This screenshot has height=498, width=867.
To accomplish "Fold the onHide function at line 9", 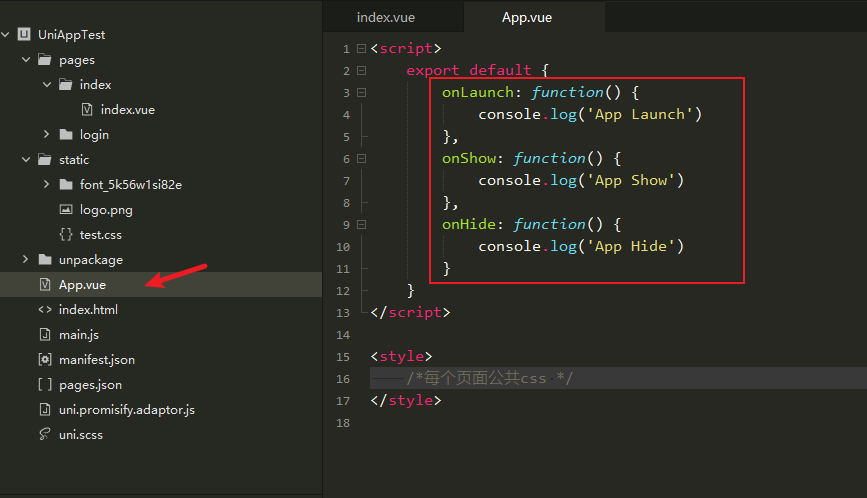I will 361,224.
